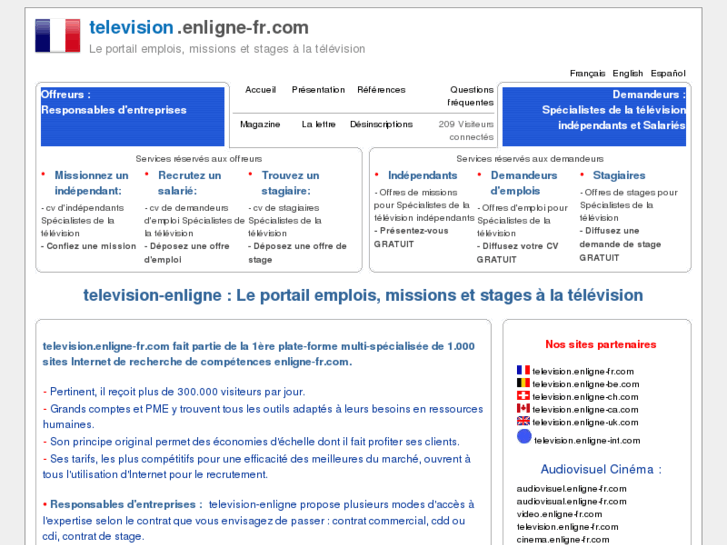Click the Offreurs Responsables d'entreprises banner

click(133, 117)
